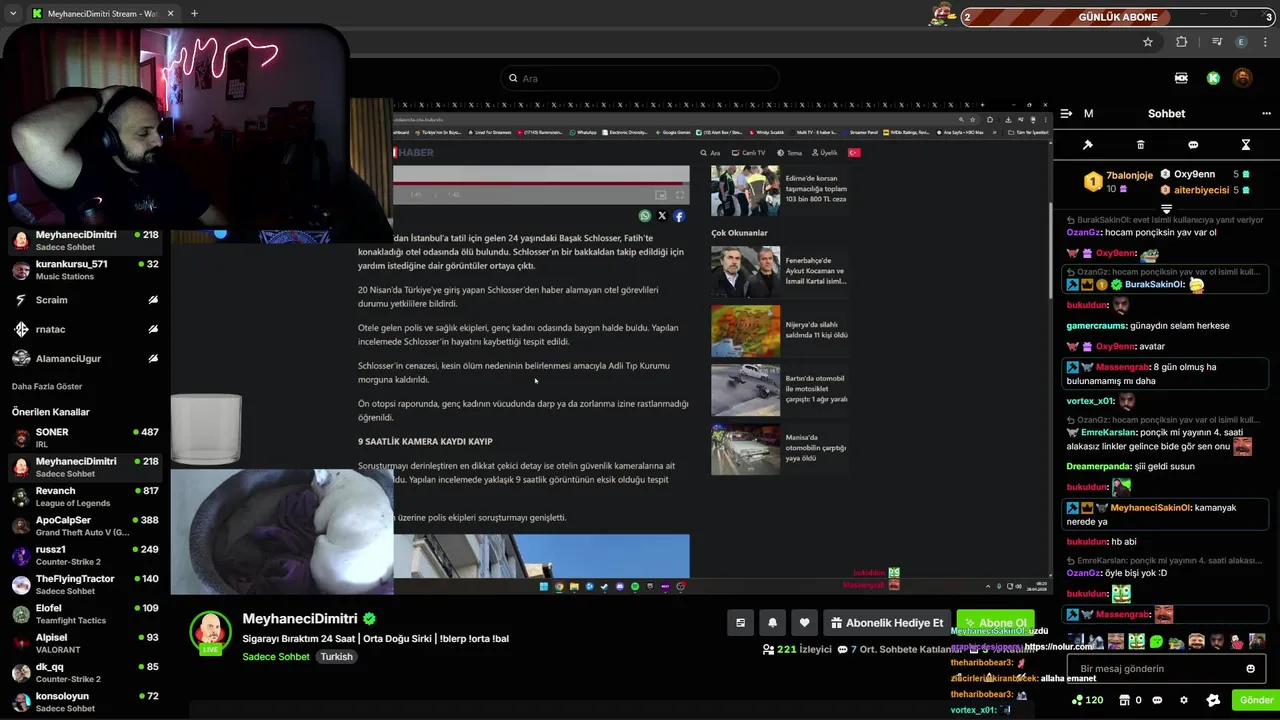The height and width of the screenshot is (720, 1280).
Task: Expand the tab search dropdown arrow
Action: 12,14
